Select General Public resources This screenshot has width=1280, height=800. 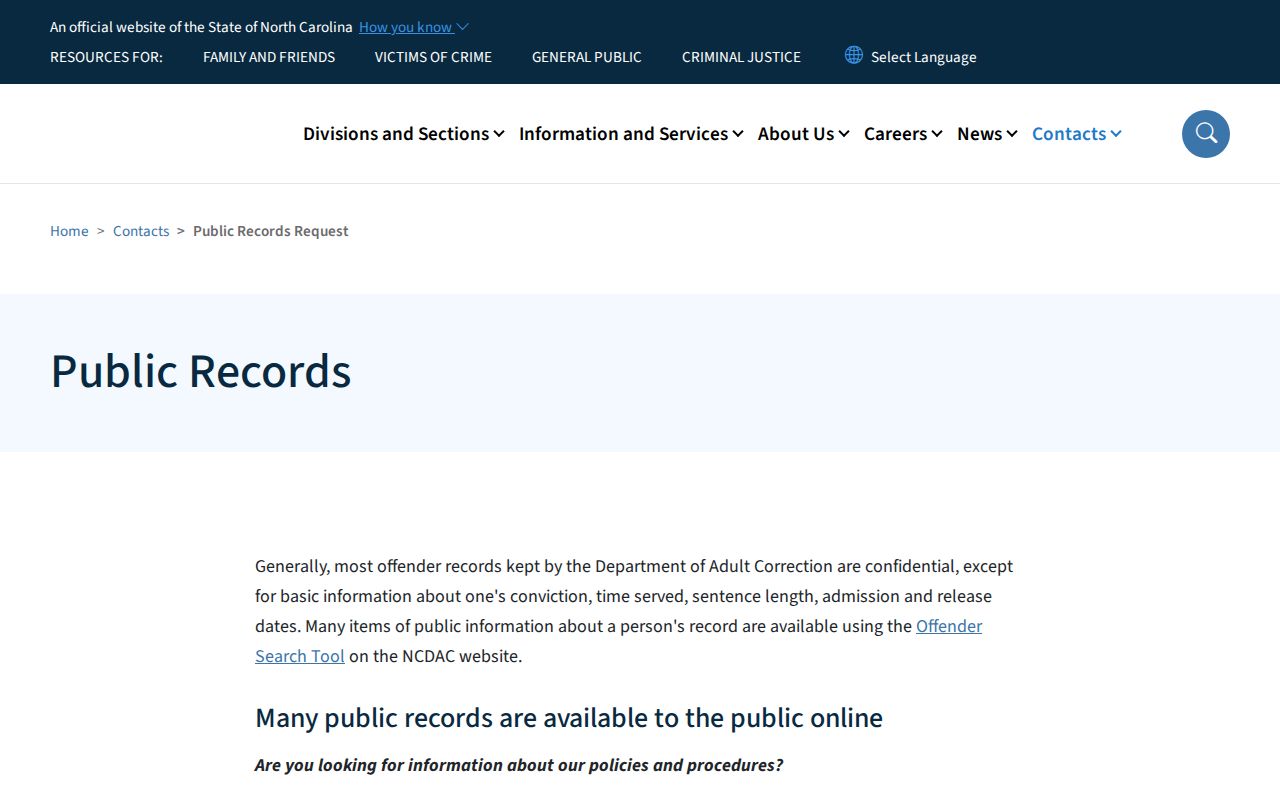(587, 57)
